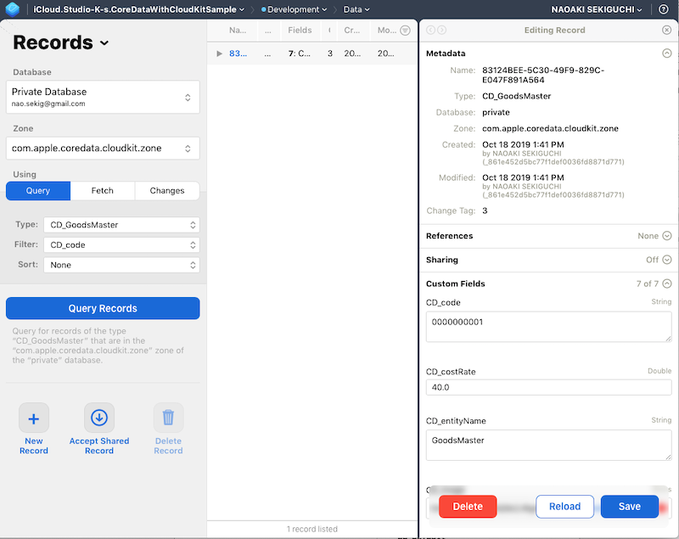Open the NAOAKI SEKIGUCHI account menu

pyautogui.click(x=596, y=10)
